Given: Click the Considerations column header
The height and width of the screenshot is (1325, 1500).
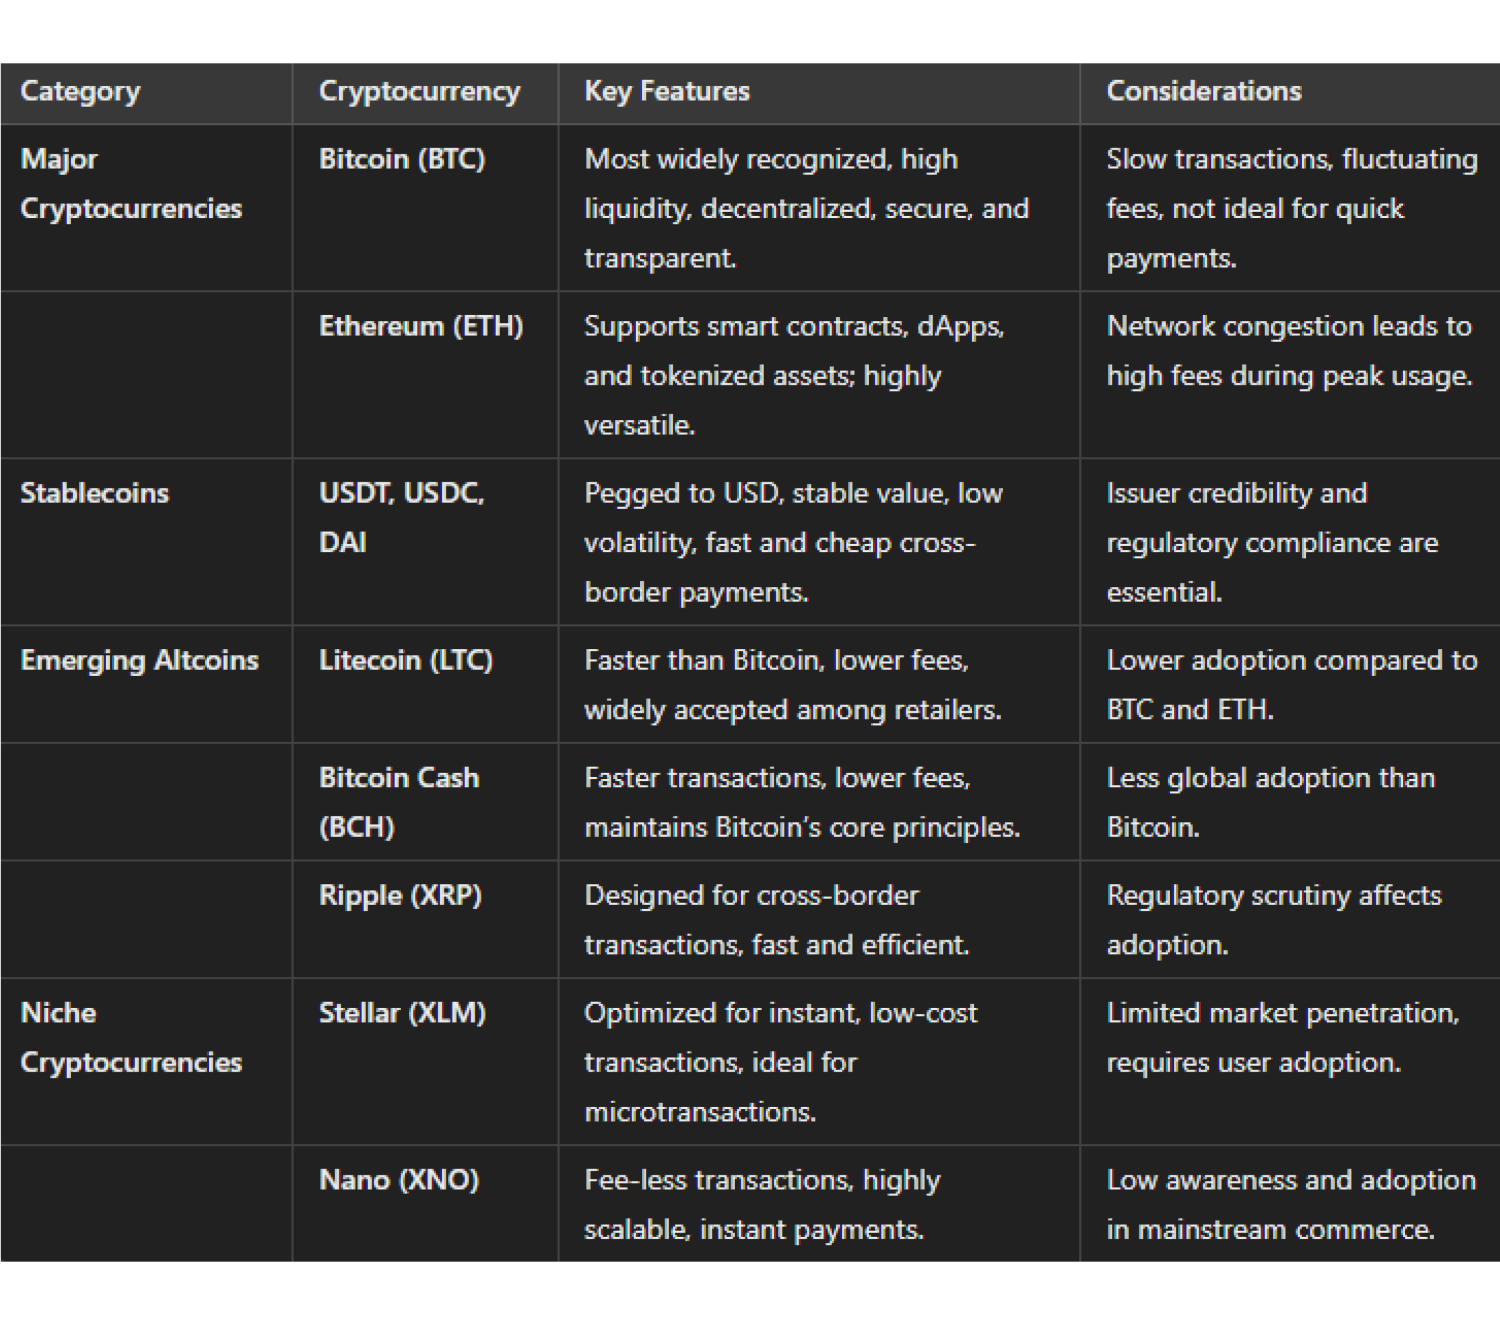Looking at the screenshot, I should tap(1204, 92).
